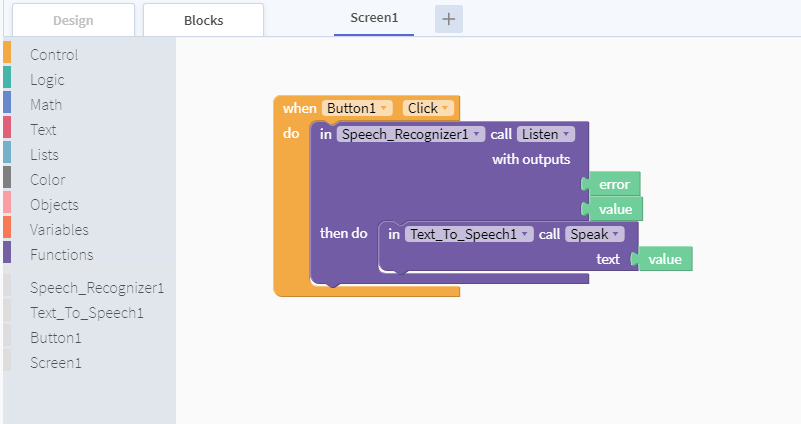801x424 pixels.
Task: Open the Lists blocks category
Action: tap(44, 155)
